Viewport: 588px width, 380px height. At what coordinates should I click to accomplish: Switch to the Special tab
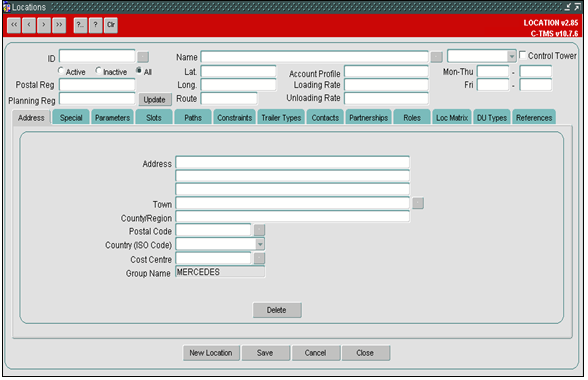(71, 118)
